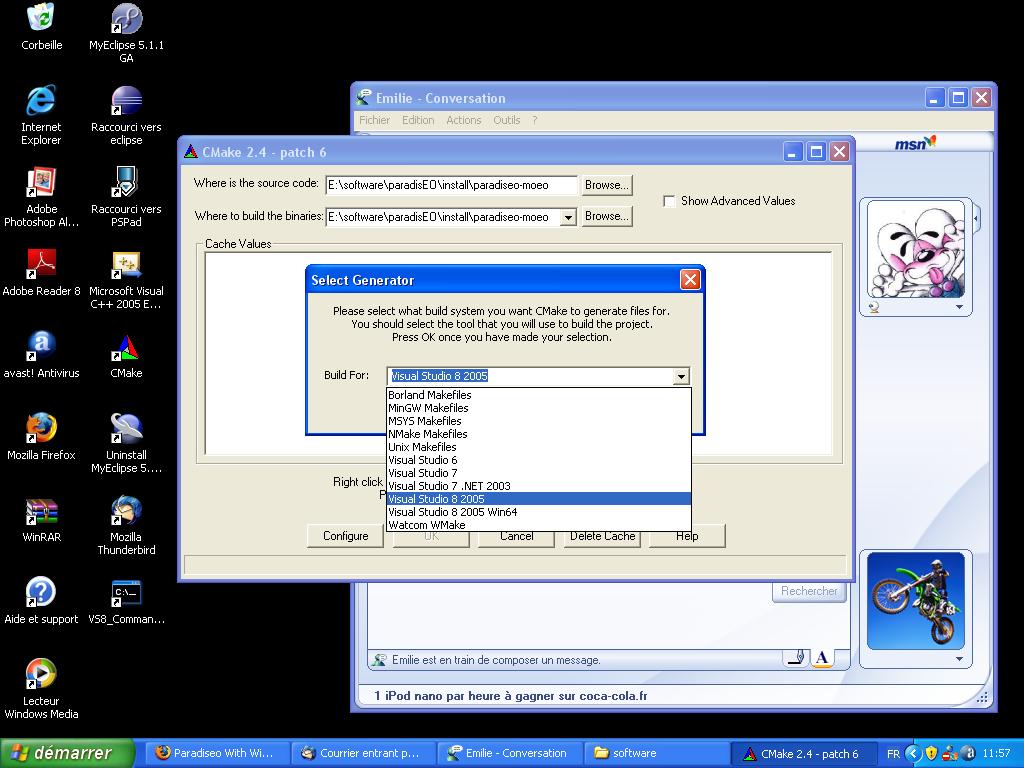Click the source code path input field
This screenshot has height=768, width=1024.
click(x=451, y=185)
